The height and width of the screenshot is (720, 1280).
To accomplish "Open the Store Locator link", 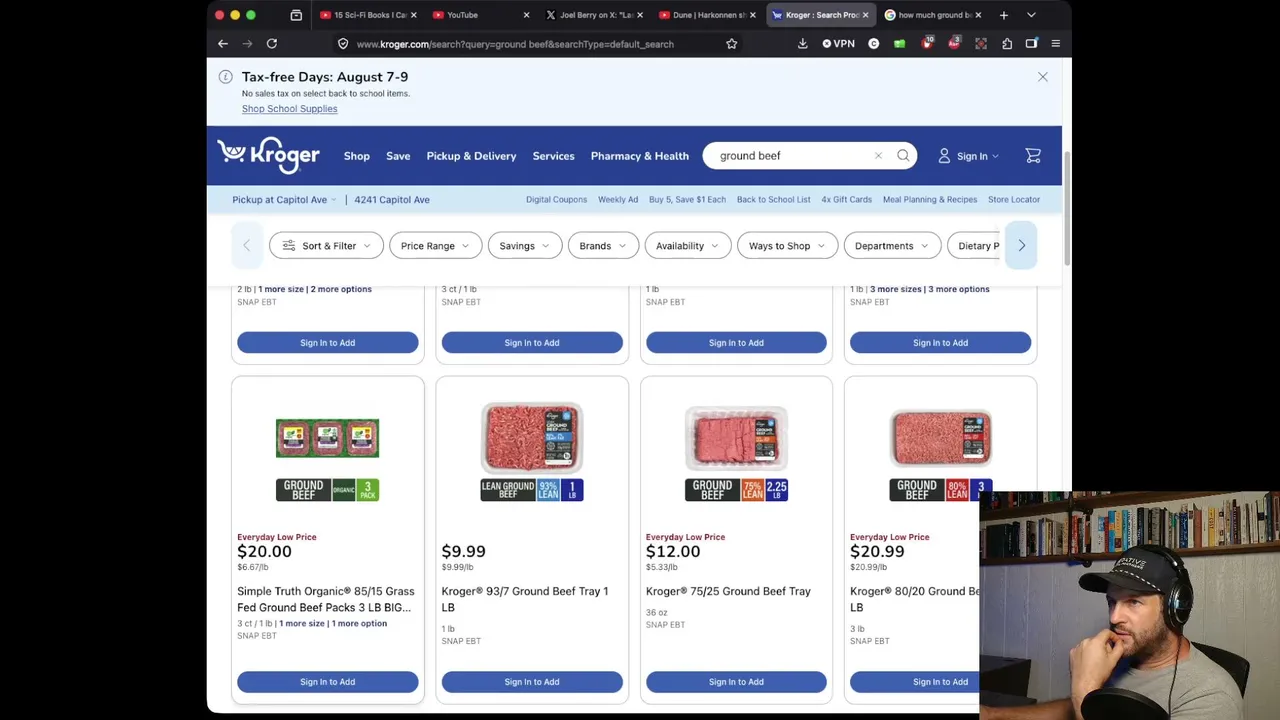I will (x=1014, y=200).
